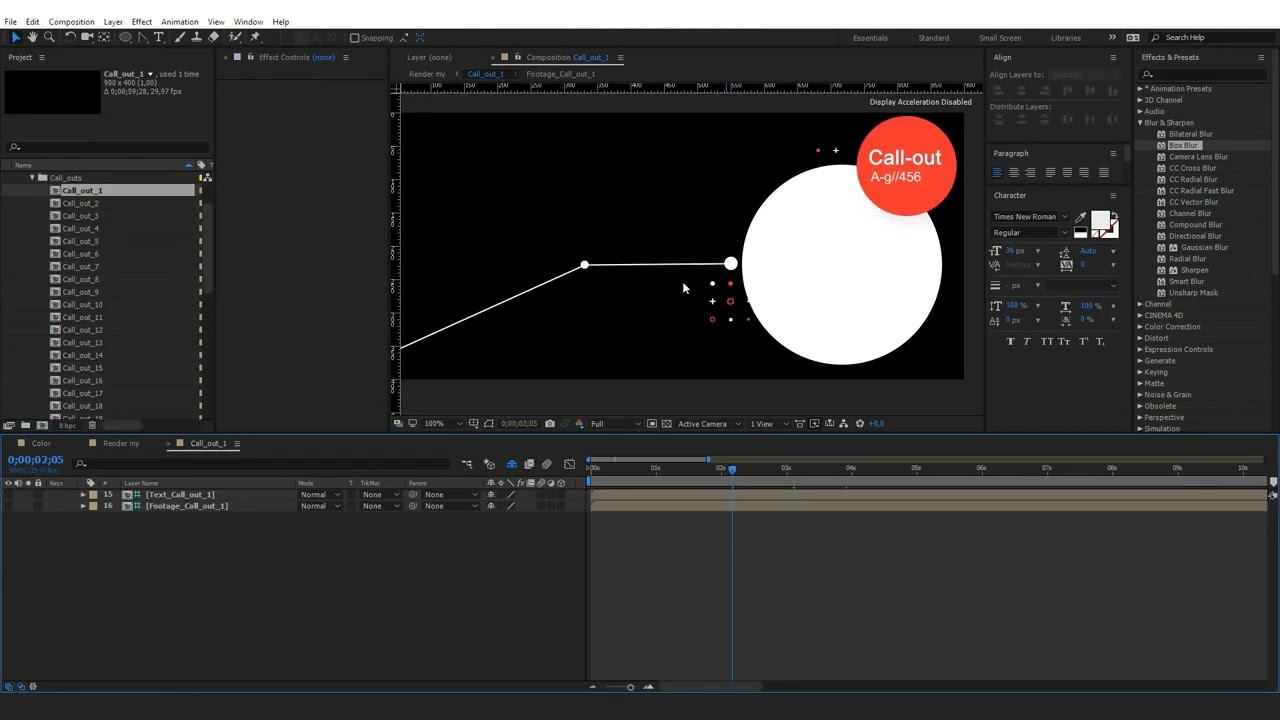Select the Horizontal Type tool
This screenshot has height=720, width=1280.
(158, 37)
